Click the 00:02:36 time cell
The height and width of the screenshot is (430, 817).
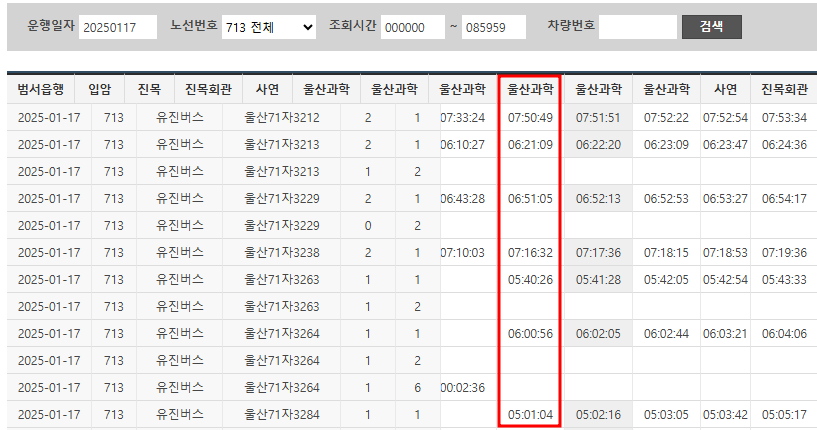[462, 387]
